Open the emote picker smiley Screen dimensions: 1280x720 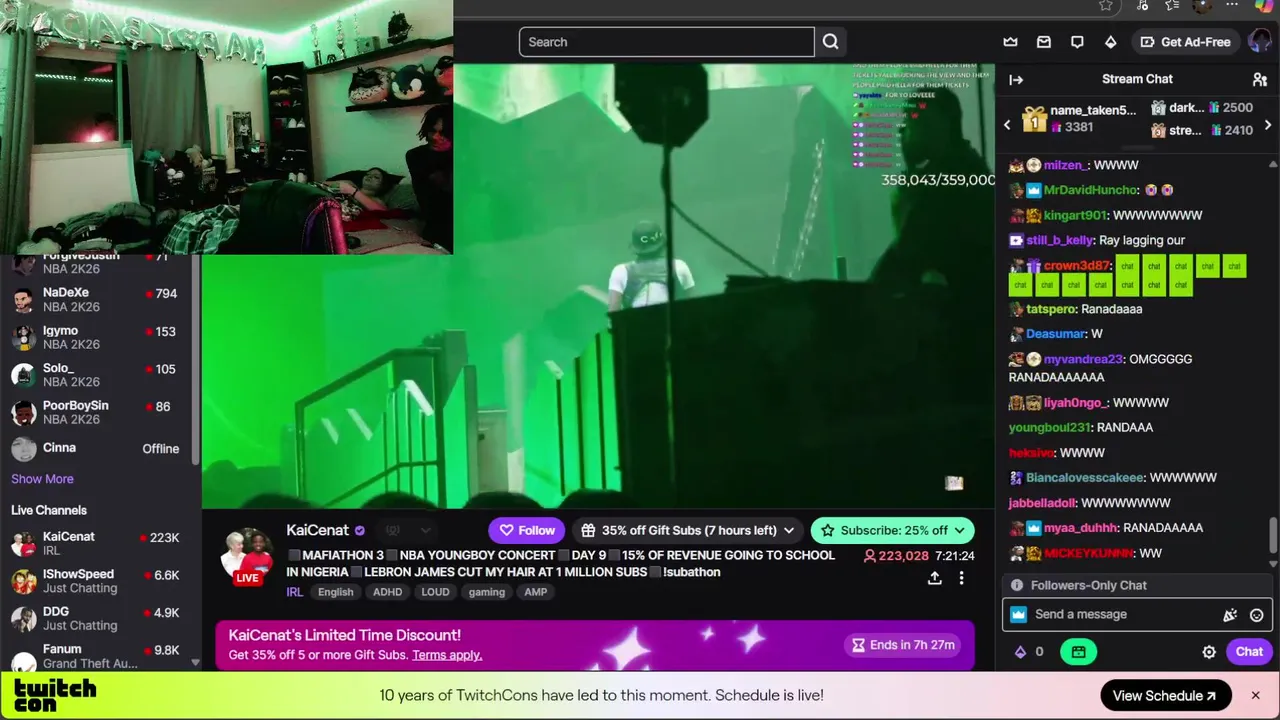(1257, 615)
